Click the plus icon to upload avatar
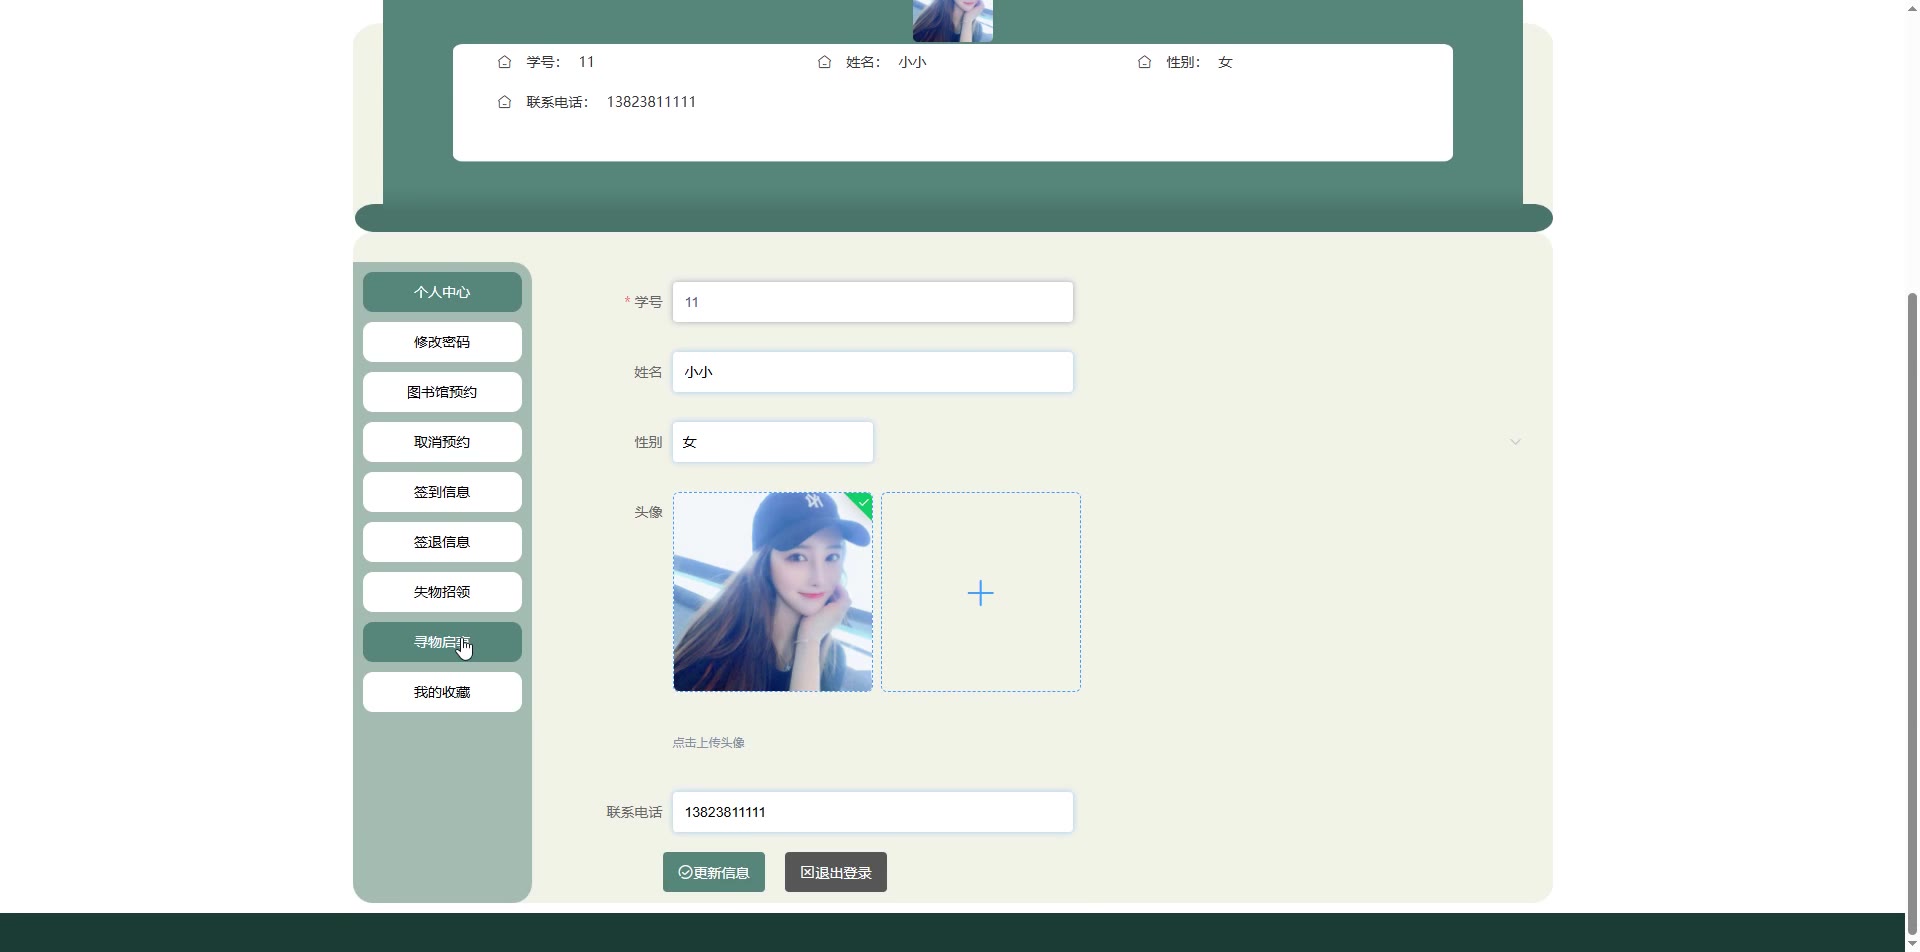This screenshot has height=952, width=1920. (x=980, y=593)
